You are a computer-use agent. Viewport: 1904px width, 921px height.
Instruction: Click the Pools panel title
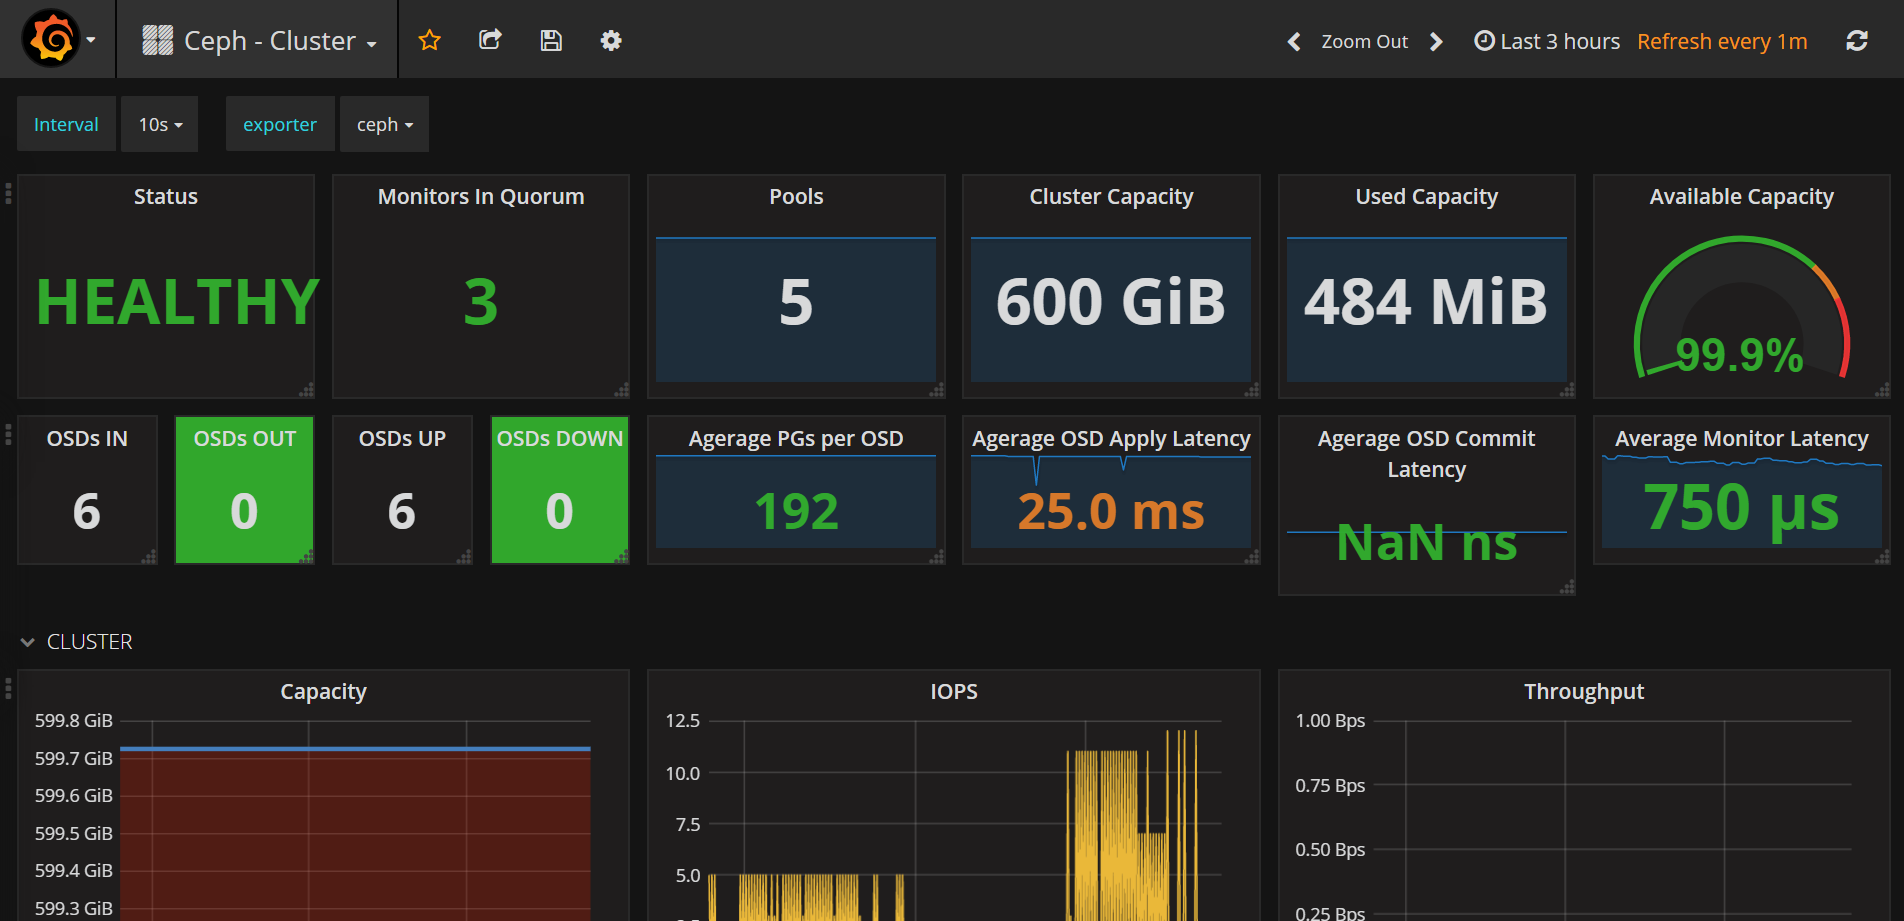tap(796, 196)
